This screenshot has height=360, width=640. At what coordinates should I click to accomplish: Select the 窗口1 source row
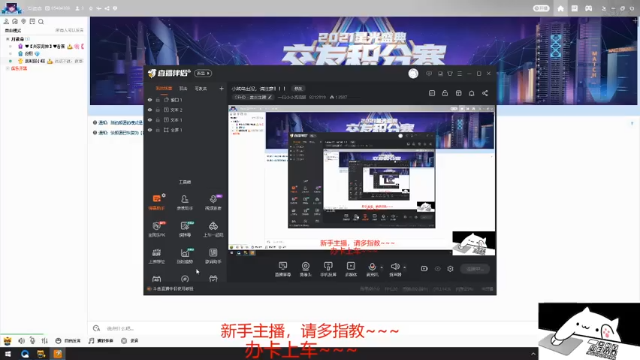tap(186, 100)
